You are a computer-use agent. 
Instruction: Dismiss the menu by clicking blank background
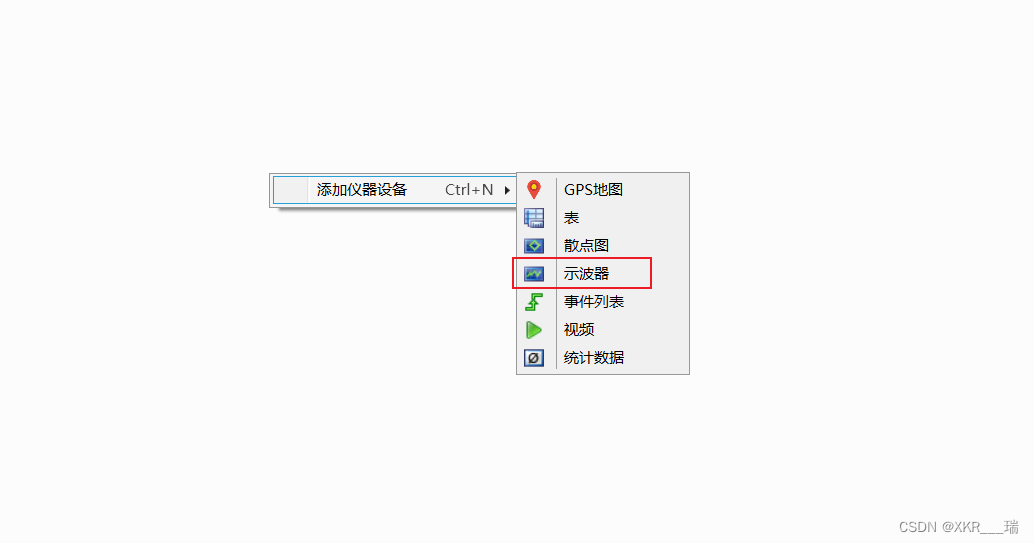(x=198, y=396)
